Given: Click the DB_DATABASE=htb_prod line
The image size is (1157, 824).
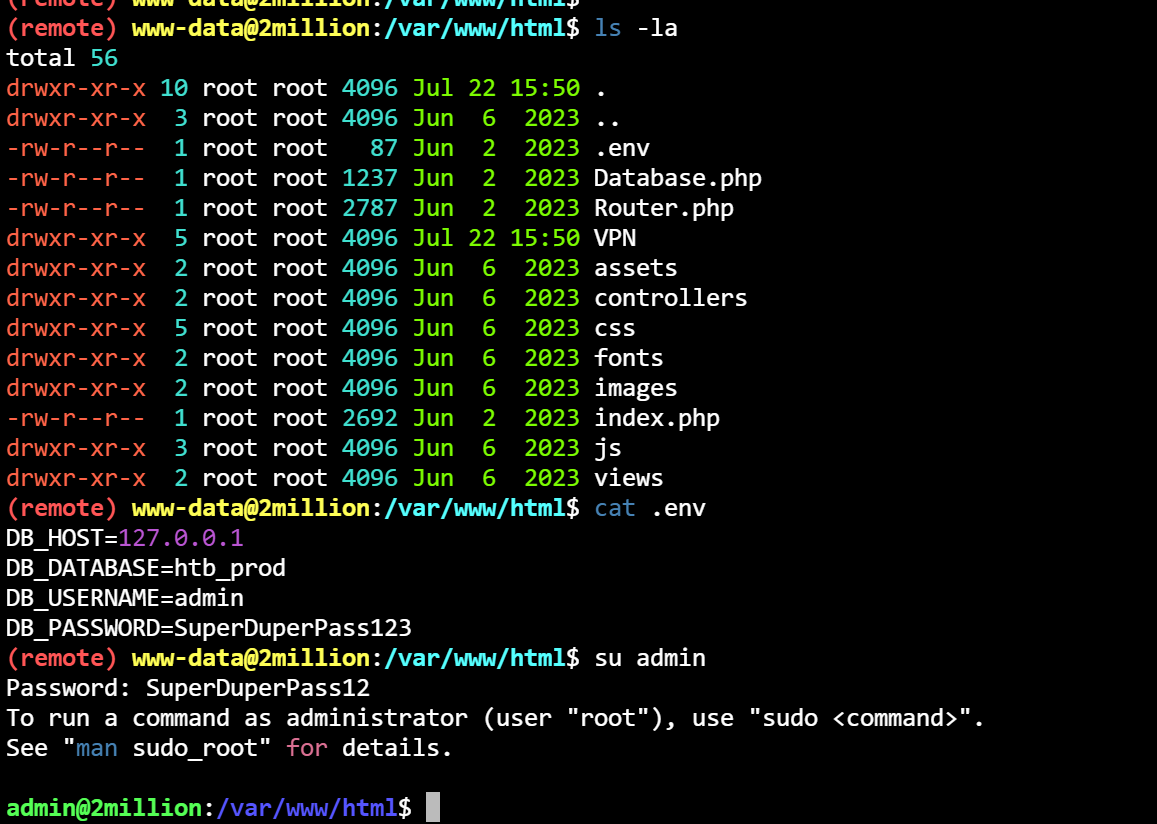Looking at the screenshot, I should point(146,568).
